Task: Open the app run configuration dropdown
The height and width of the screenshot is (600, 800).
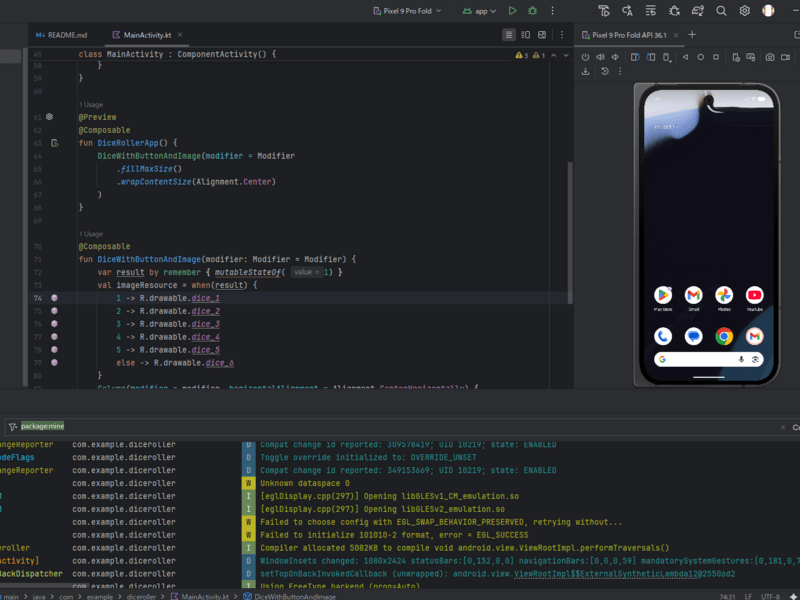Action: [x=481, y=11]
